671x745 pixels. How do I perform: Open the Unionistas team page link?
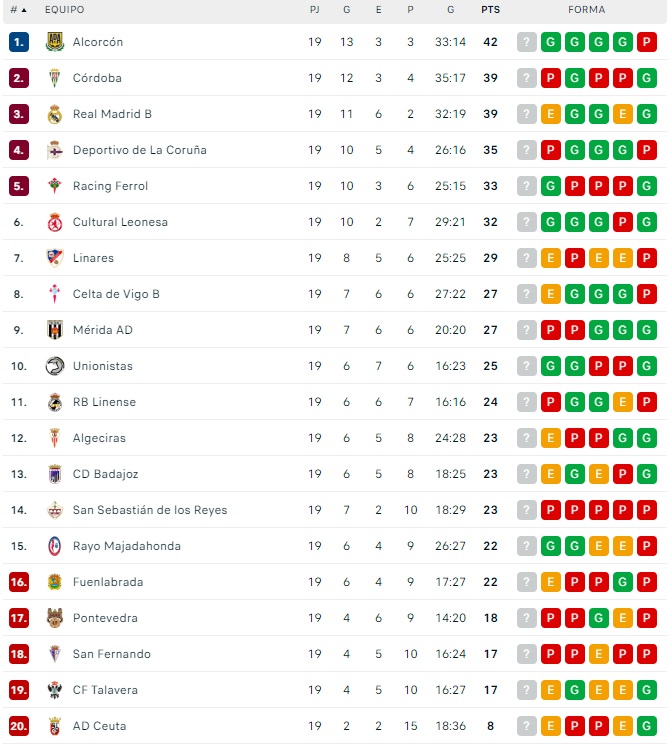[102, 366]
